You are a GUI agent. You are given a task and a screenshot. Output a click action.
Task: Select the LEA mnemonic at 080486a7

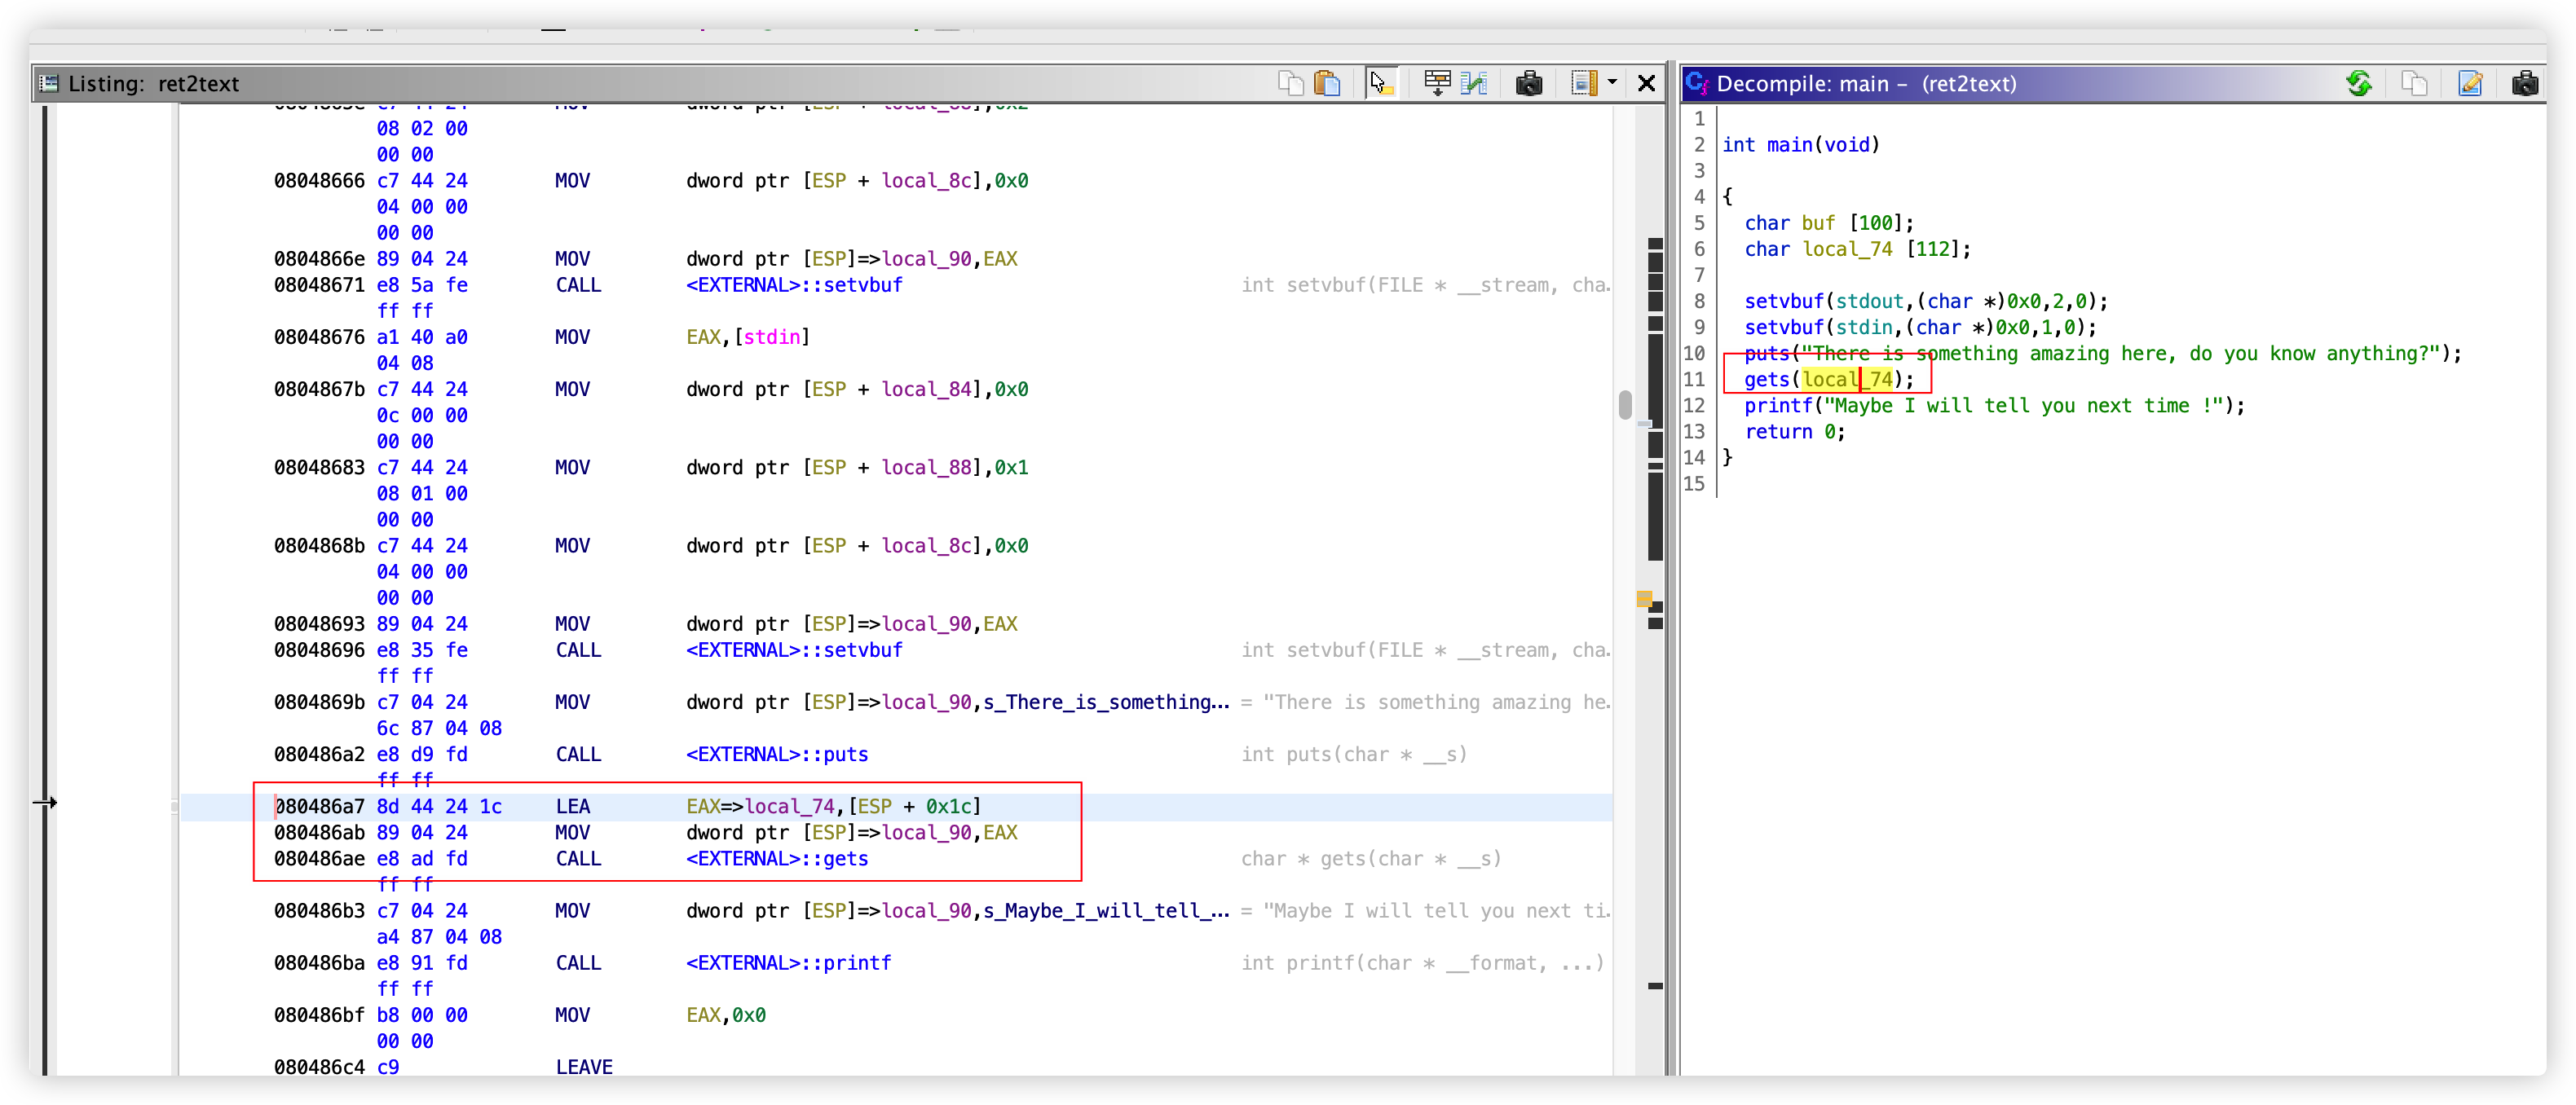click(573, 806)
